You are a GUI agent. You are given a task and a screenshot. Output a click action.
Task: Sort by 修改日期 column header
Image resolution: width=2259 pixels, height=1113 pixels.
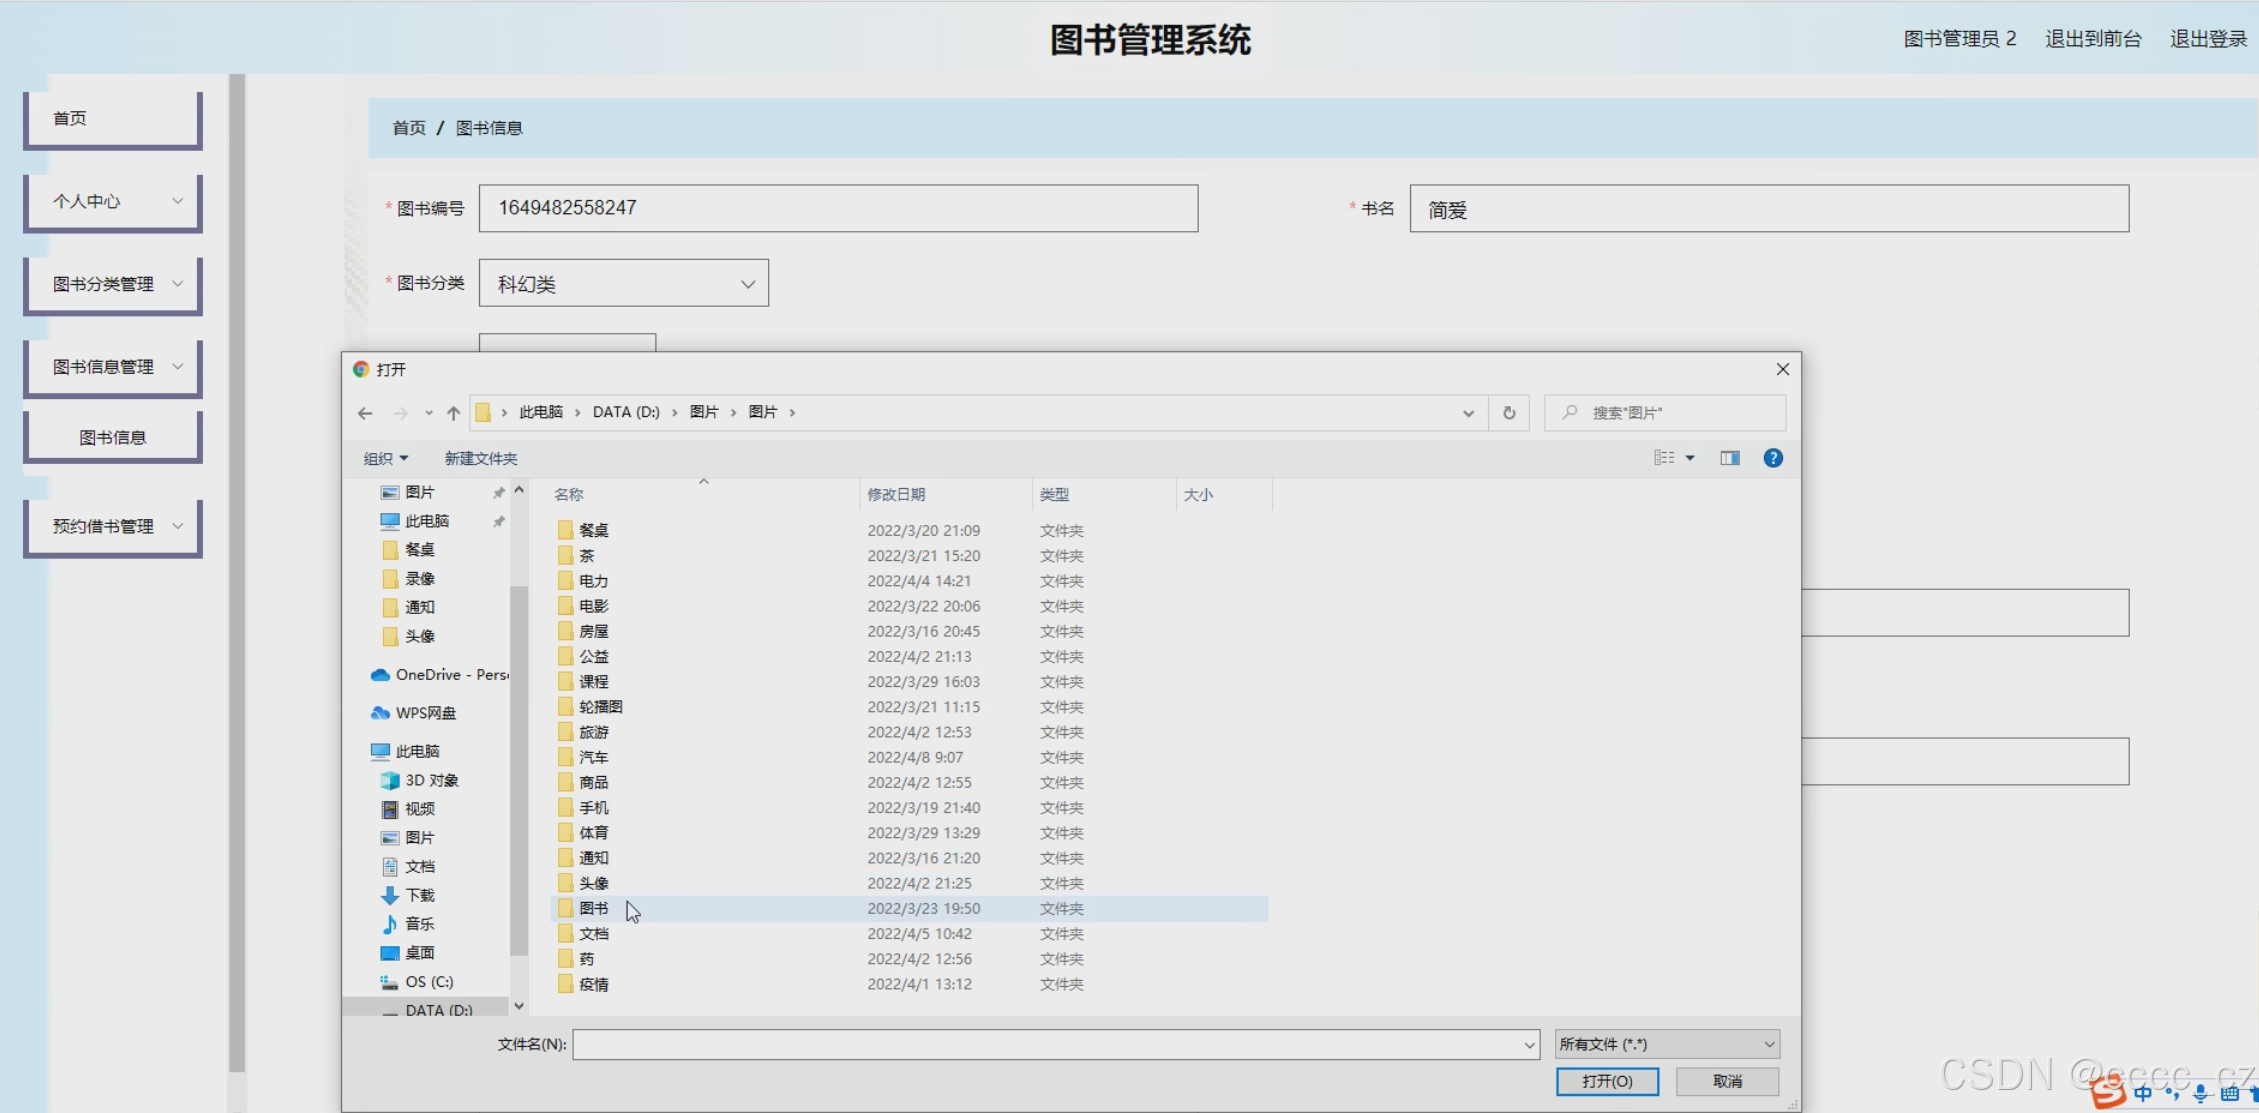click(896, 494)
